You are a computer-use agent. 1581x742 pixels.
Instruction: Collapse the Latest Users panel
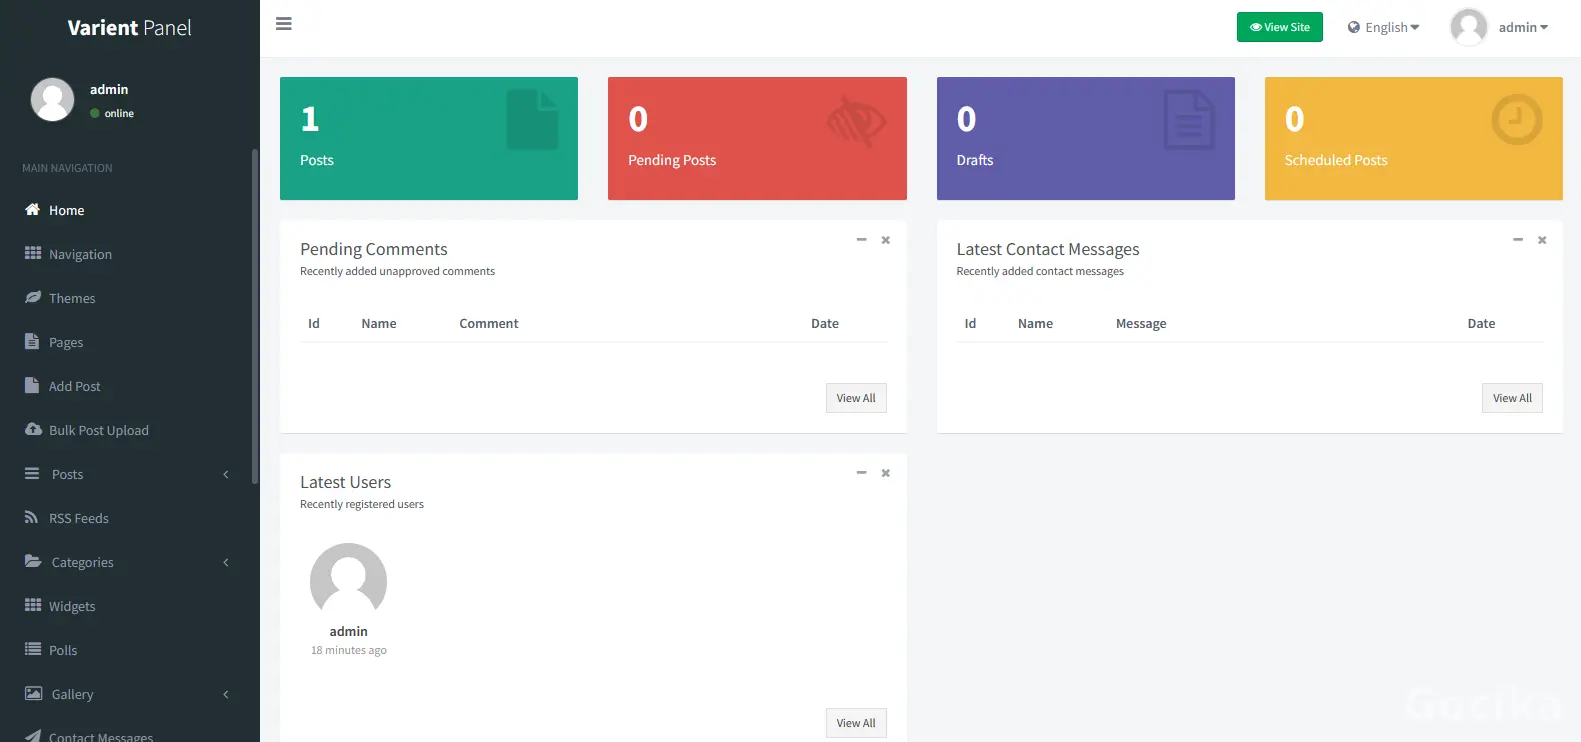point(861,473)
